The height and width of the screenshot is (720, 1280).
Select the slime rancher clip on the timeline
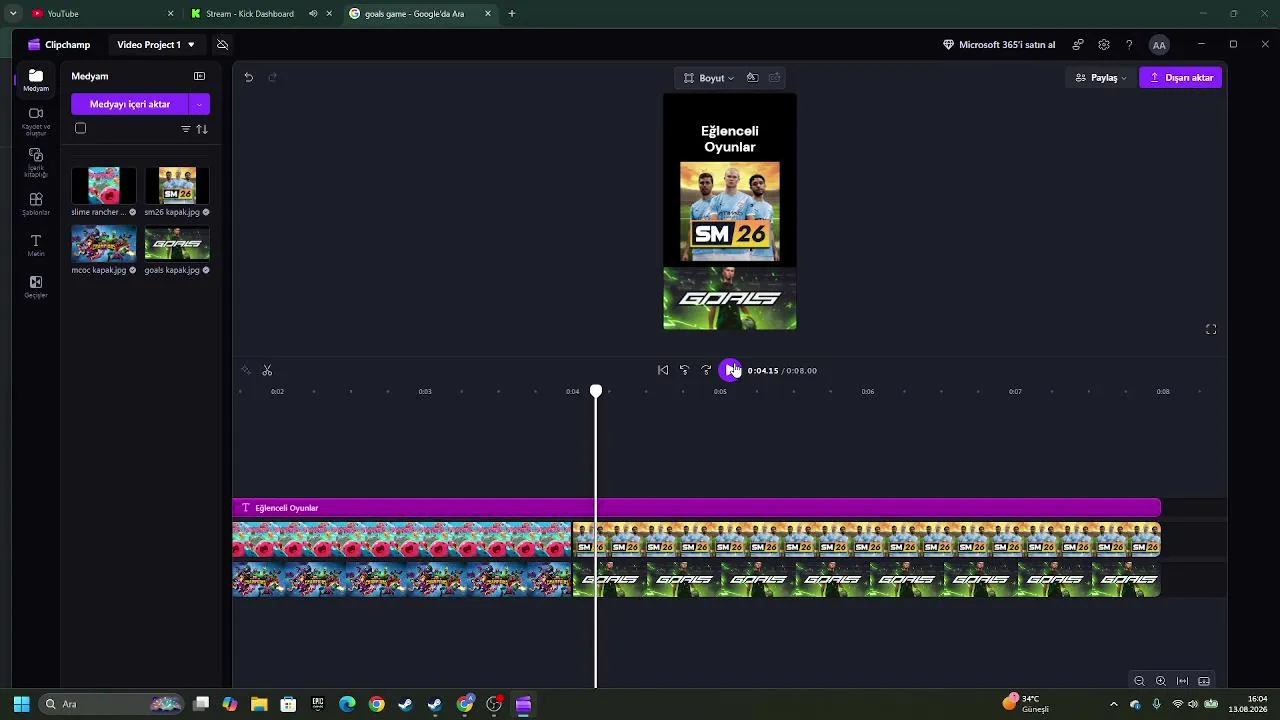tap(402, 540)
